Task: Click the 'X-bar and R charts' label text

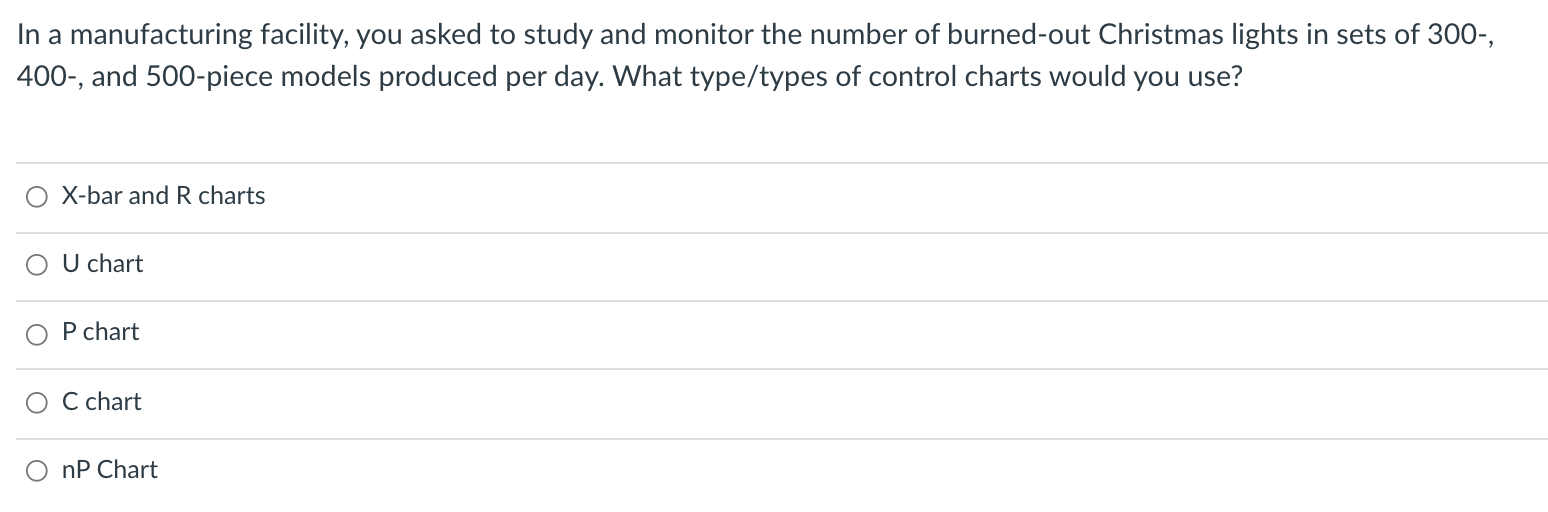Action: 164,196
